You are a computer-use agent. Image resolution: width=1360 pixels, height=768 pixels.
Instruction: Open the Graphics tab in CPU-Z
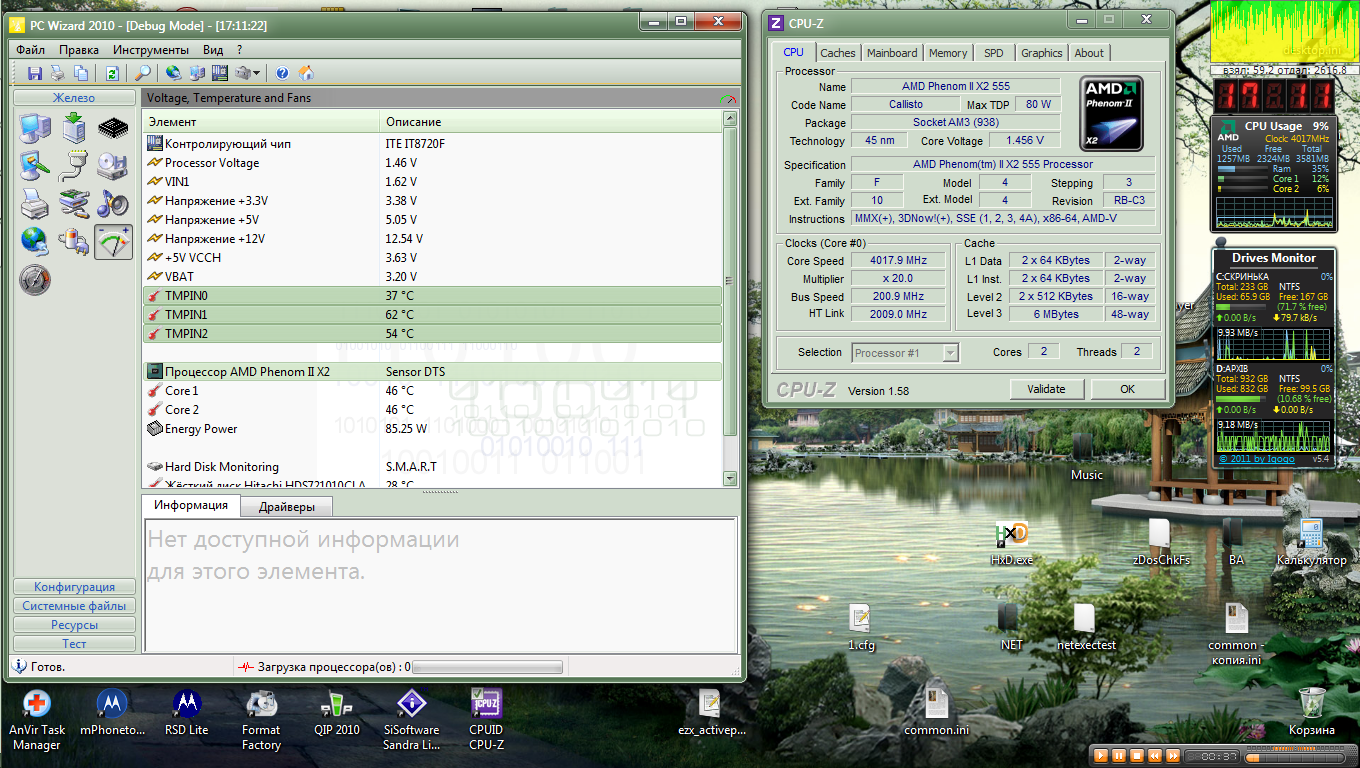(x=1042, y=53)
